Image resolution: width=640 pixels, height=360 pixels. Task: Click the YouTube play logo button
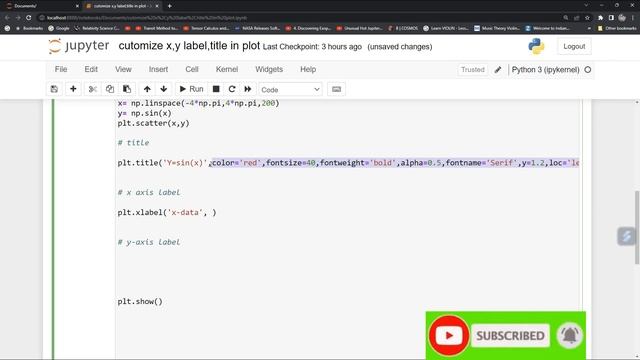[449, 336]
